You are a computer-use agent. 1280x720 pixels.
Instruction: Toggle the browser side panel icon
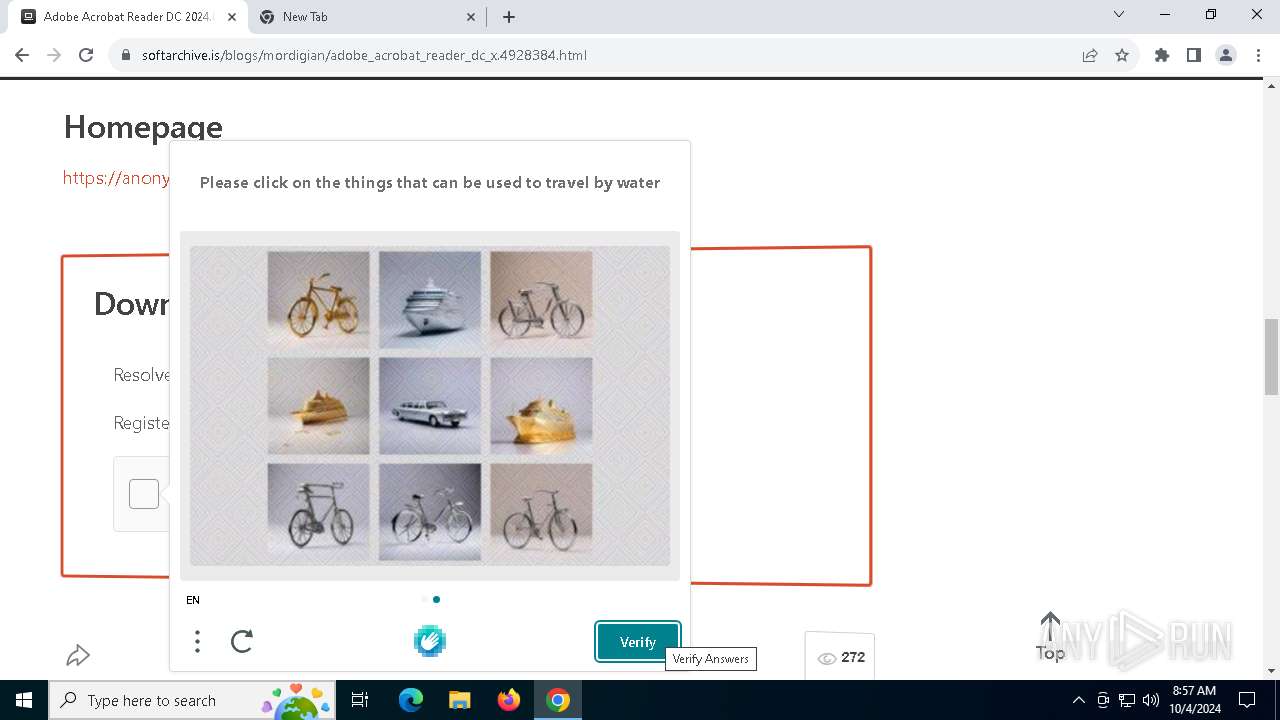1194,55
